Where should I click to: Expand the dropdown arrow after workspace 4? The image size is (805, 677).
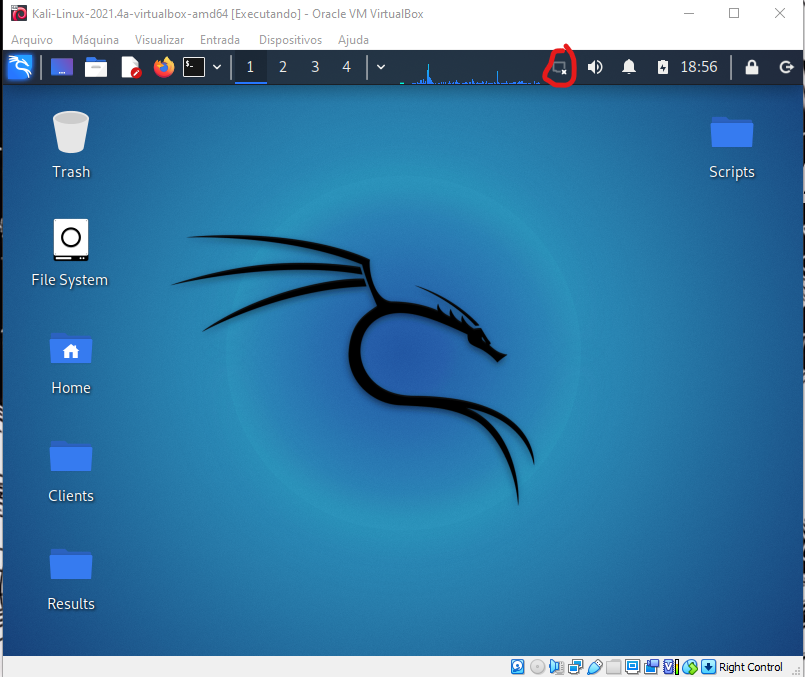coord(381,67)
